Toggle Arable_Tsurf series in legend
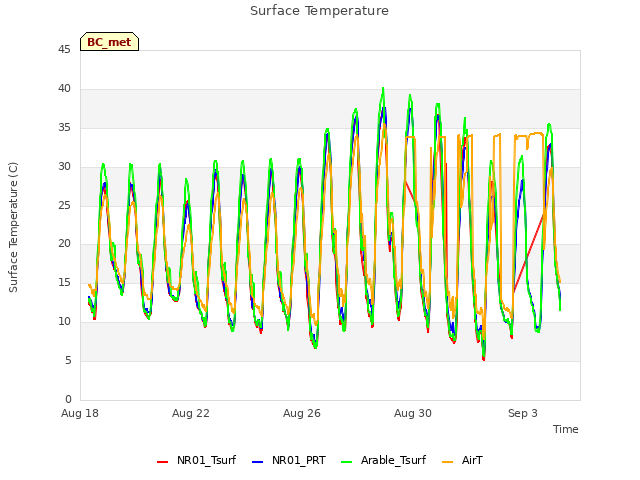 point(383,460)
